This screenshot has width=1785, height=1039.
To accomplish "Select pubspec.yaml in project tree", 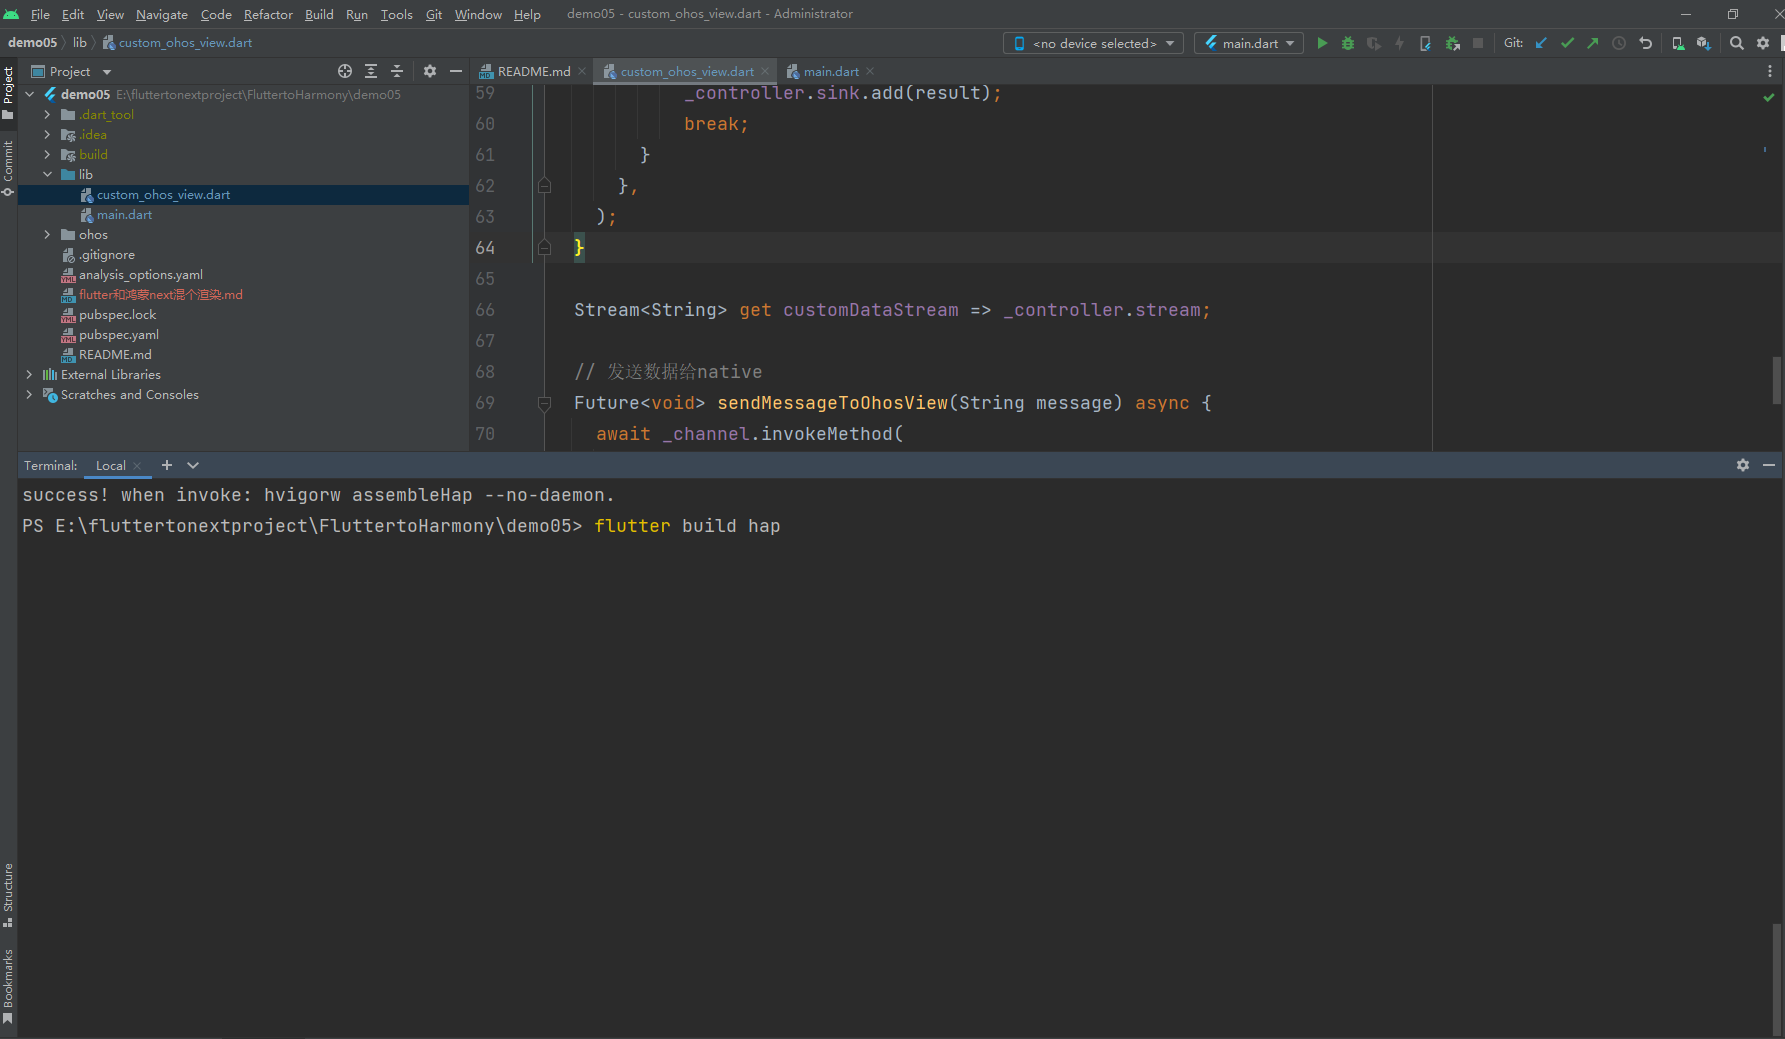I will coord(119,334).
